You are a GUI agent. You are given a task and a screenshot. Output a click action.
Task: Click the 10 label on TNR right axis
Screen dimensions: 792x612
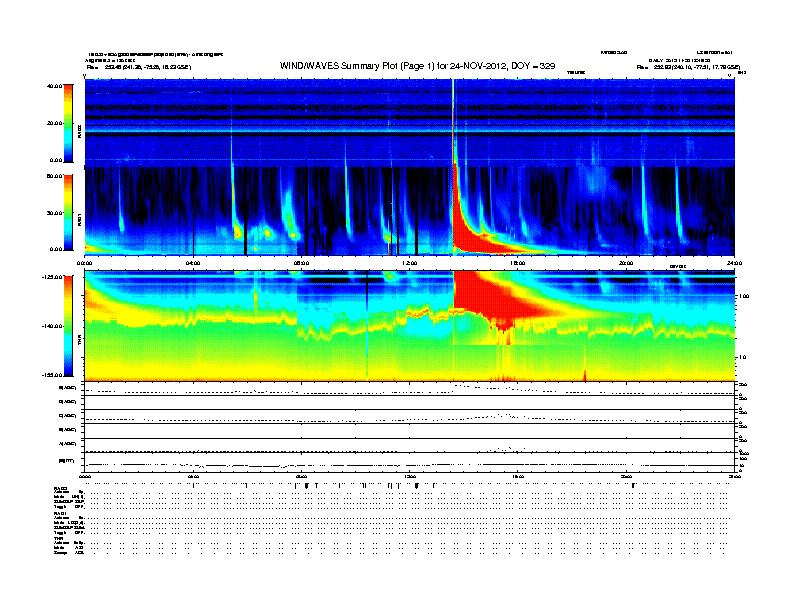[742, 358]
